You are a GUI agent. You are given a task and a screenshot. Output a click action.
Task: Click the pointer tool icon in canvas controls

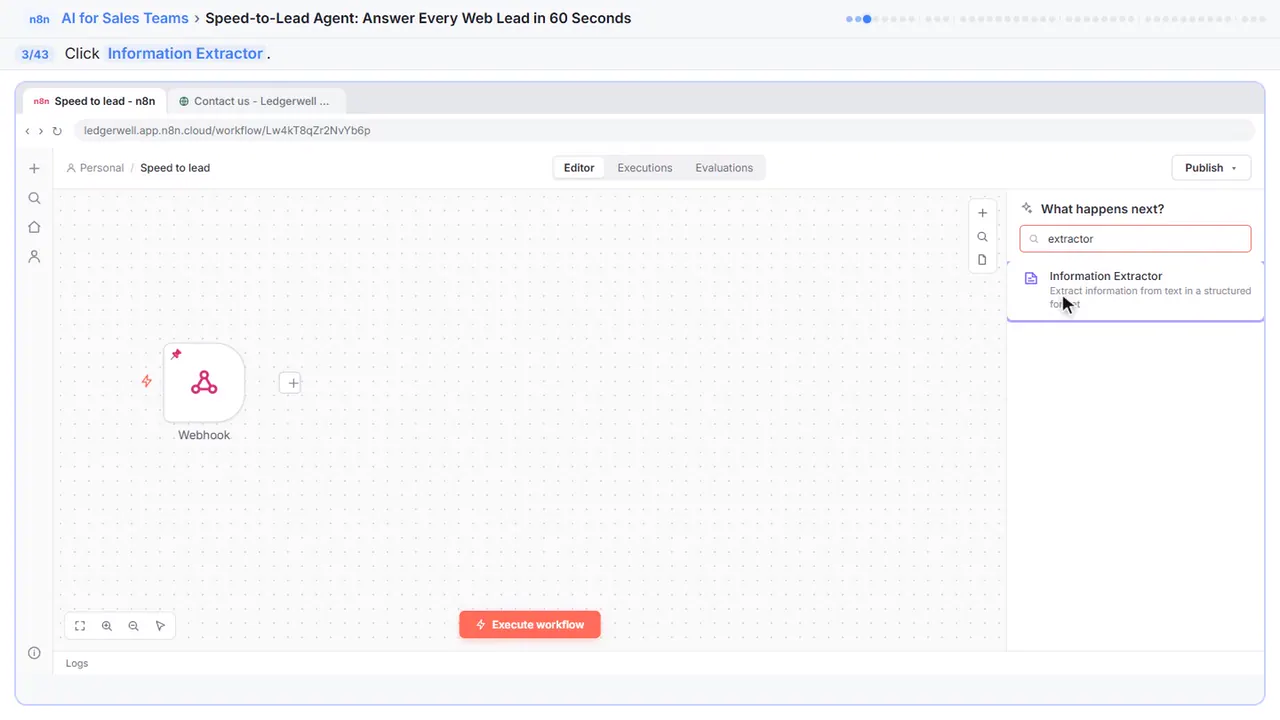(160, 626)
